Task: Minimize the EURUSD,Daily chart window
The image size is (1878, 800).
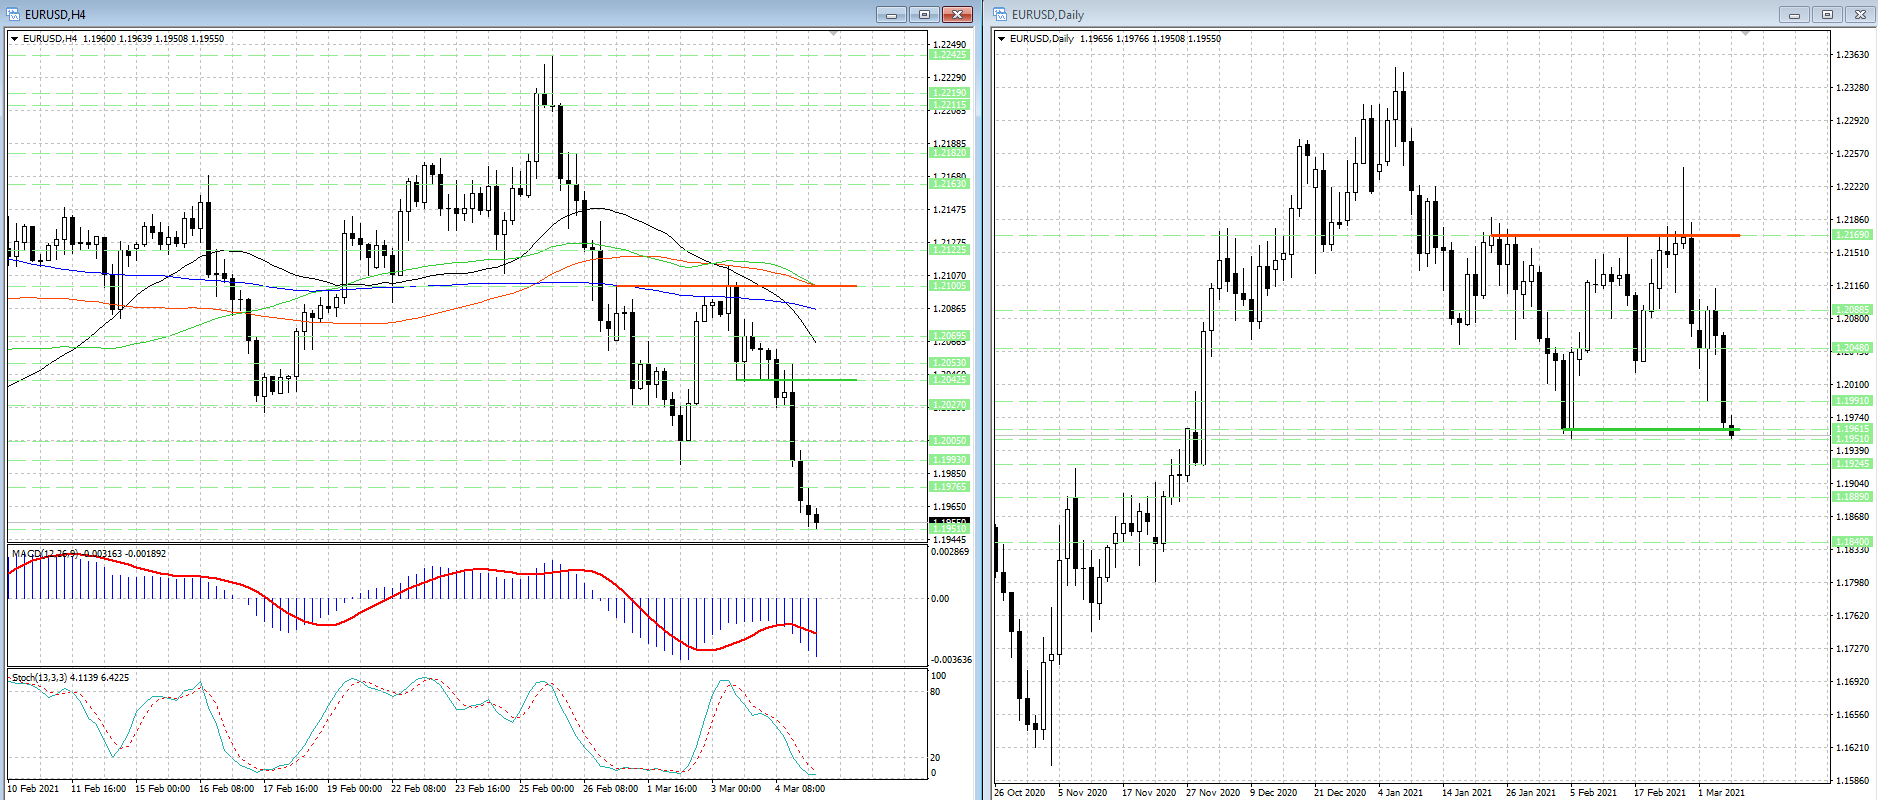Action: [x=1794, y=14]
